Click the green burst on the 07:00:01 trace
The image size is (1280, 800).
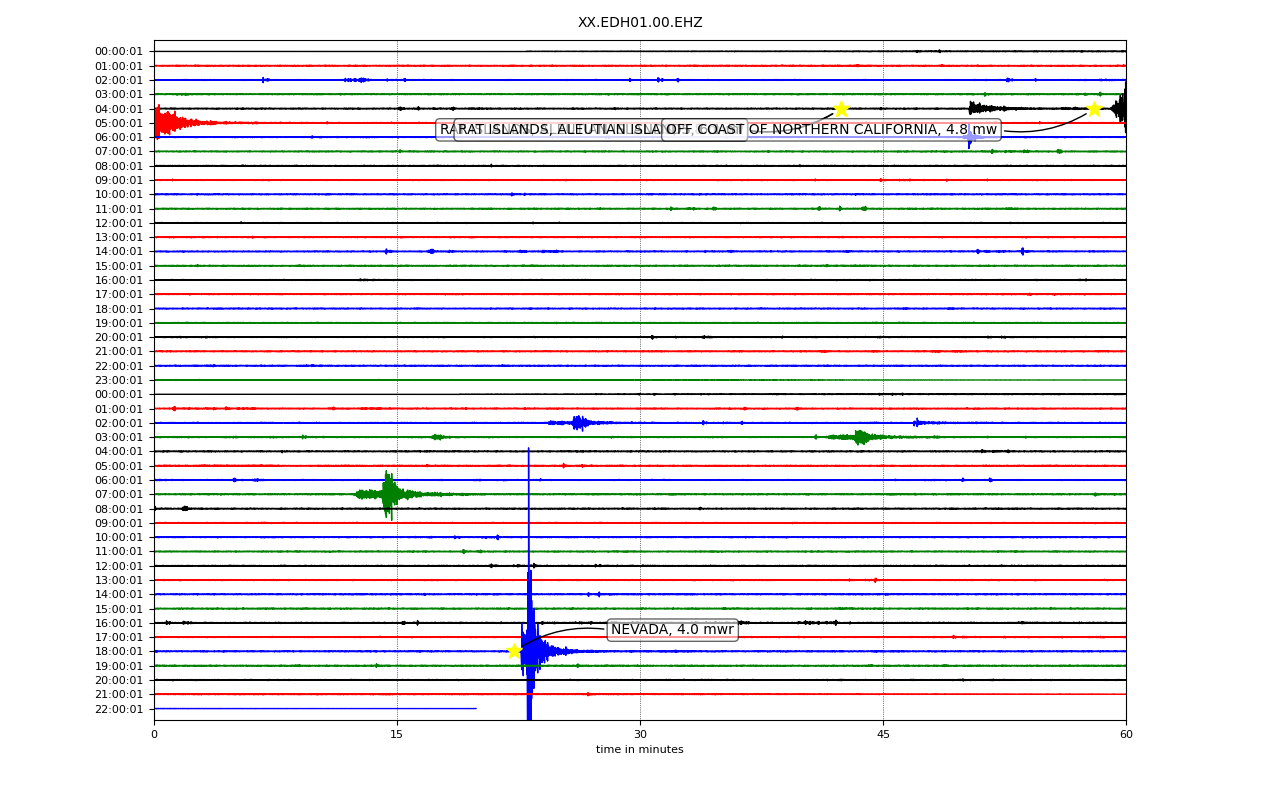pyautogui.click(x=390, y=494)
